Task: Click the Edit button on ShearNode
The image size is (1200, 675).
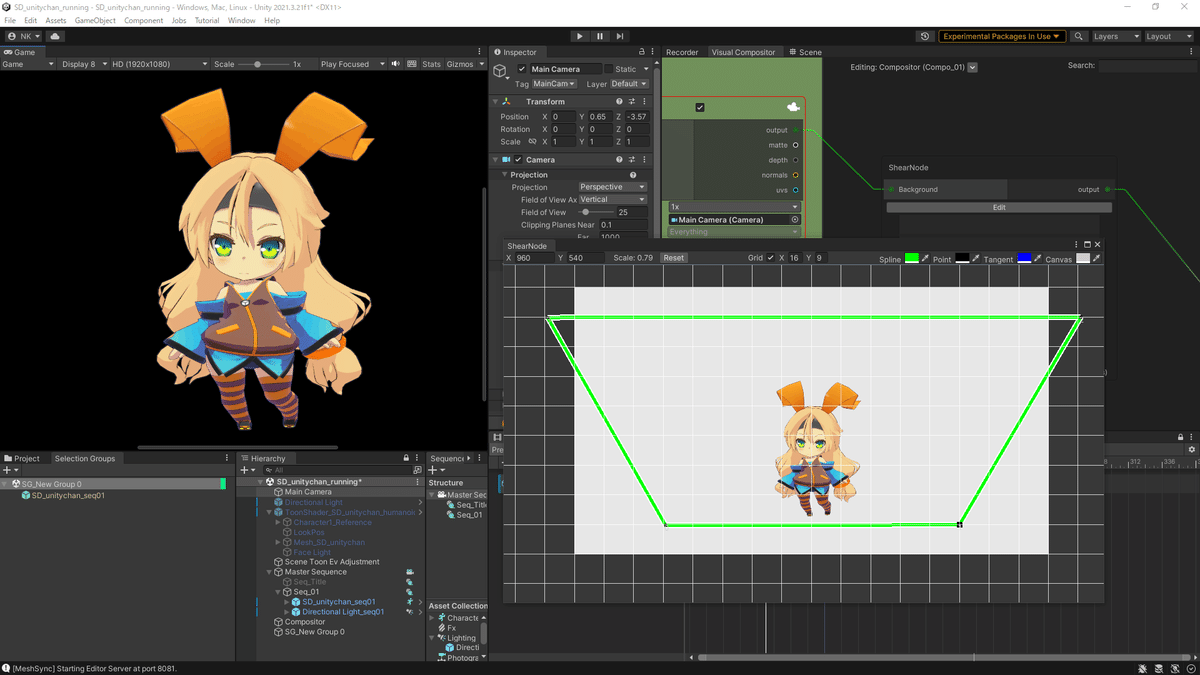Action: pyautogui.click(x=999, y=207)
